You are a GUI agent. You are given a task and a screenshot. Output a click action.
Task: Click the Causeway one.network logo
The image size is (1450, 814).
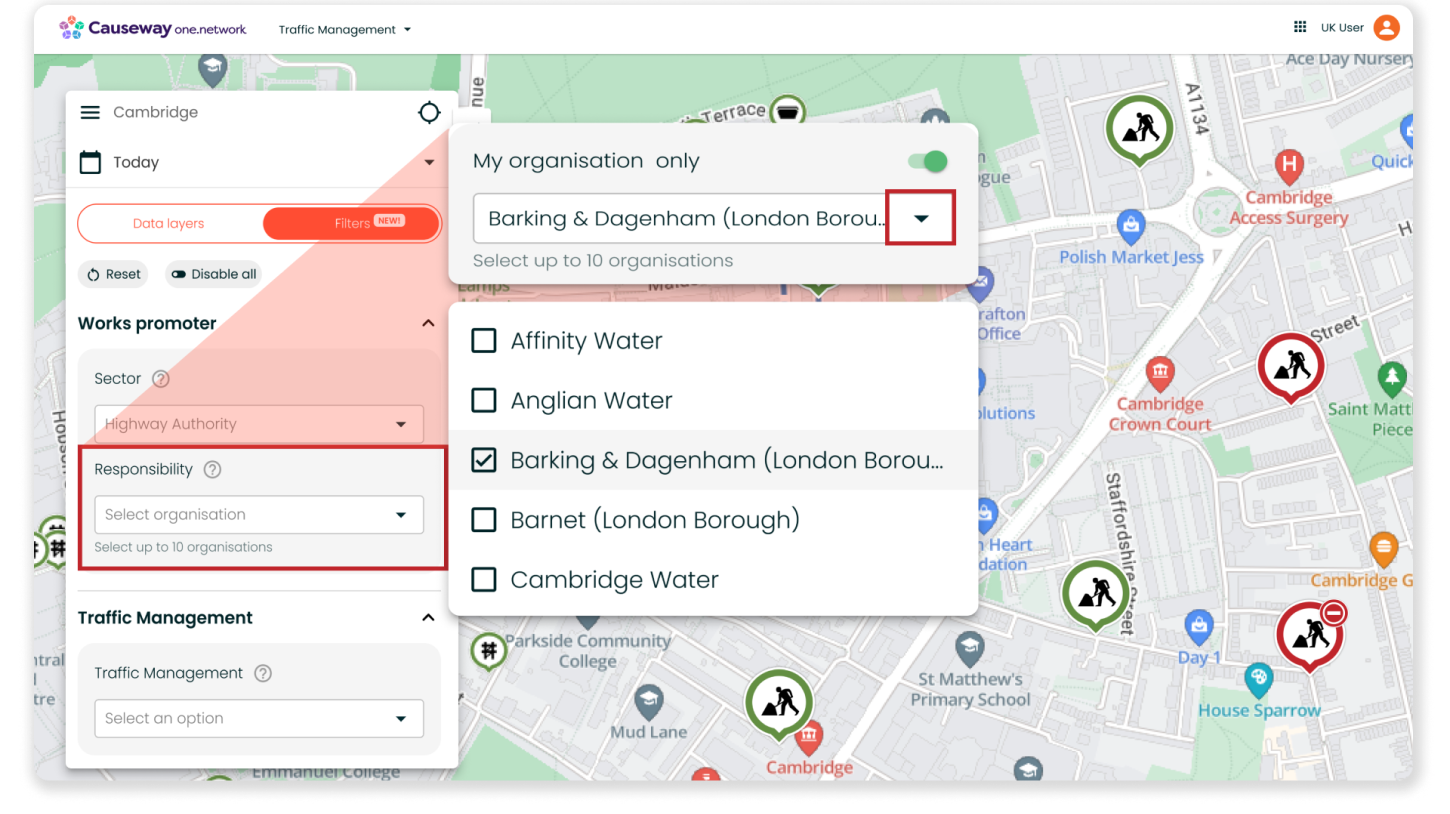coord(153,28)
